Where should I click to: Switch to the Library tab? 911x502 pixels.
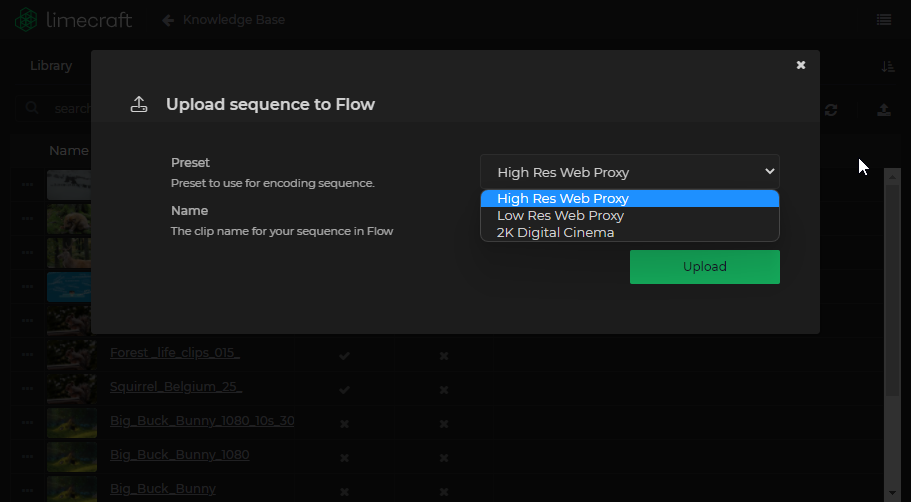tap(51, 66)
